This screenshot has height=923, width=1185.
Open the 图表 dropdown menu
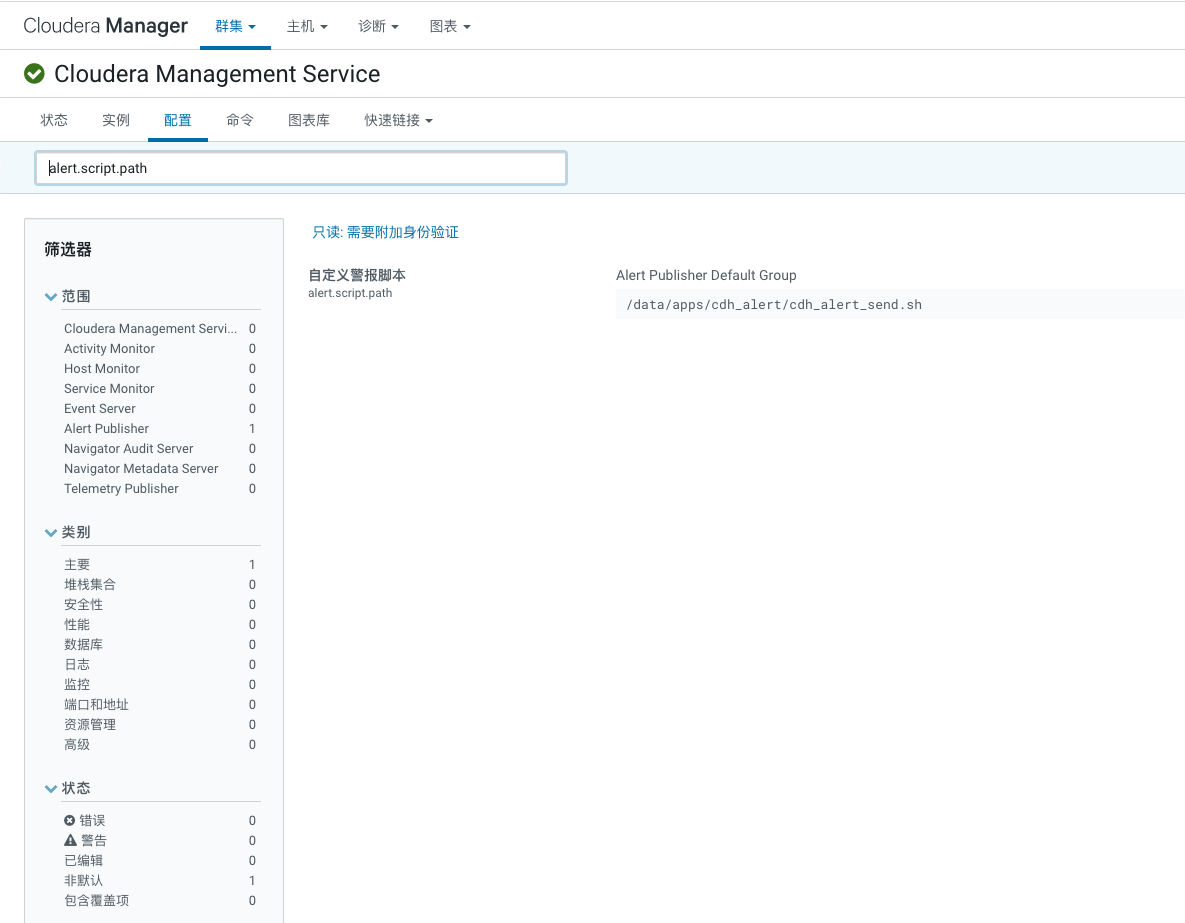(x=450, y=26)
